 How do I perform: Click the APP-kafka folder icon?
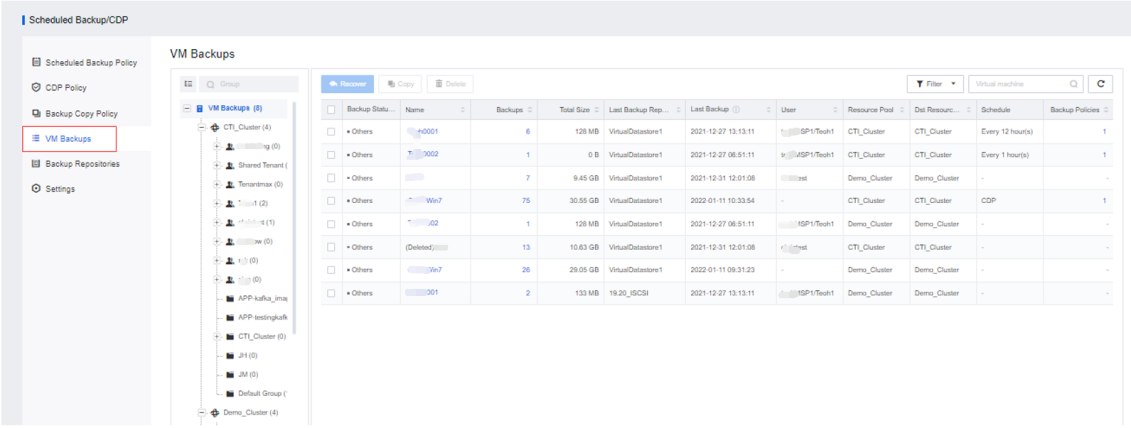coord(229,298)
